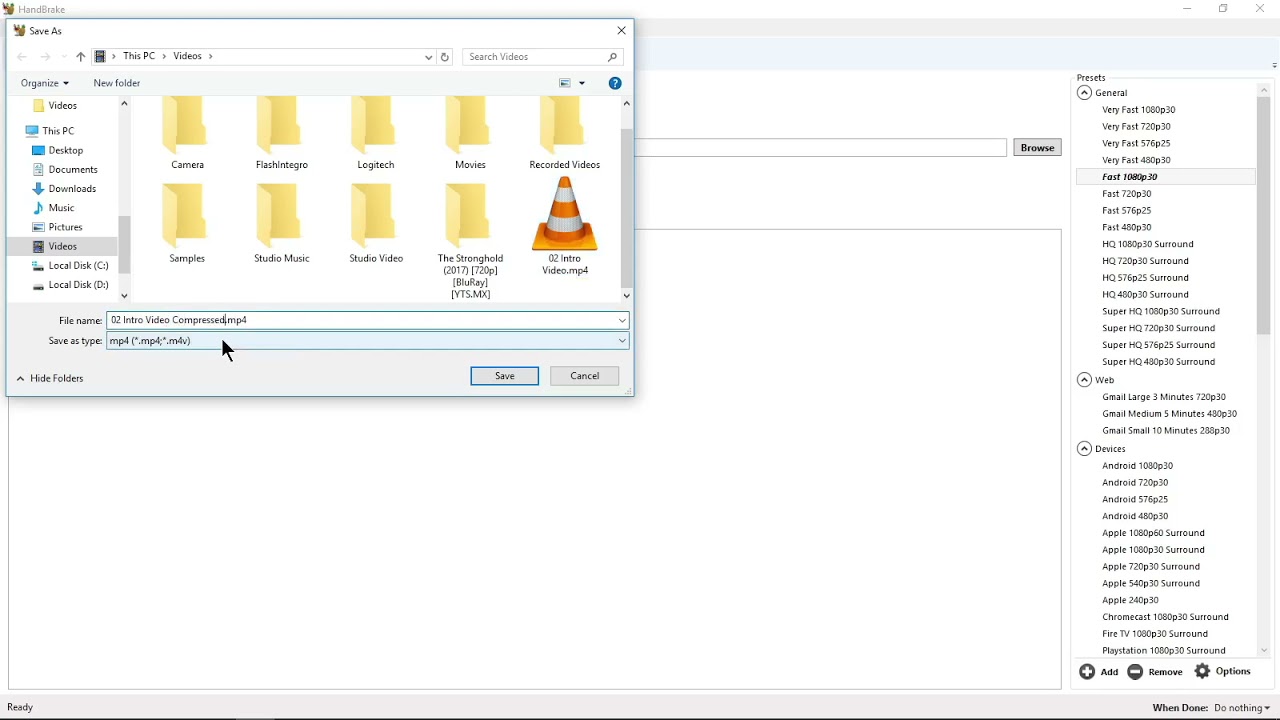Image resolution: width=1280 pixels, height=720 pixels.
Task: Select the HQ 1080p30 Surround preset
Action: tap(1148, 244)
